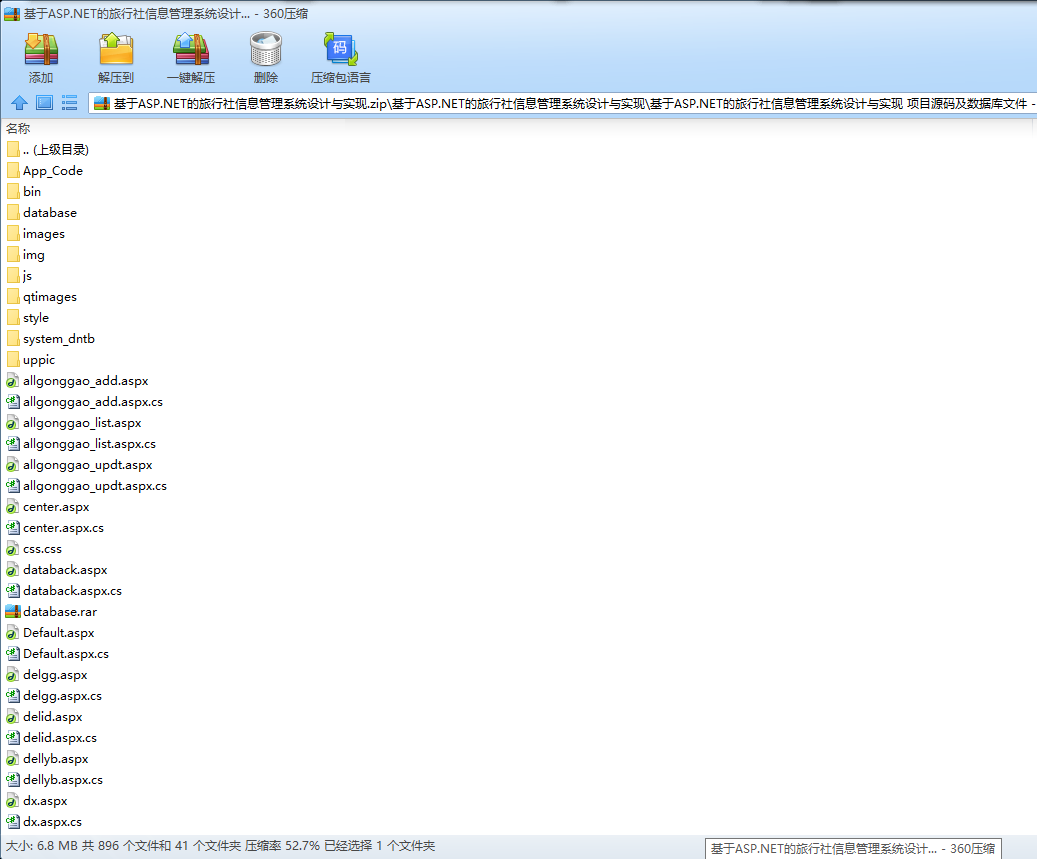This screenshot has height=859, width=1037.
Task: Switch to large icon view mode
Action: coord(44,102)
